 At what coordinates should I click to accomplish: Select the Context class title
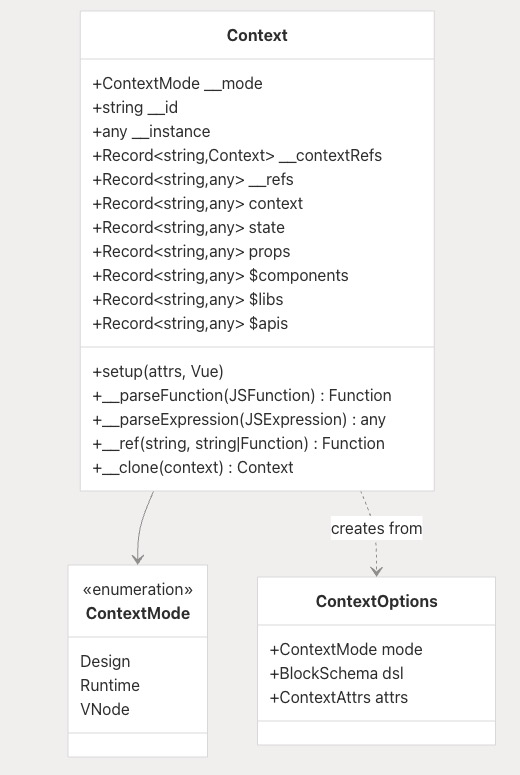[x=257, y=36]
